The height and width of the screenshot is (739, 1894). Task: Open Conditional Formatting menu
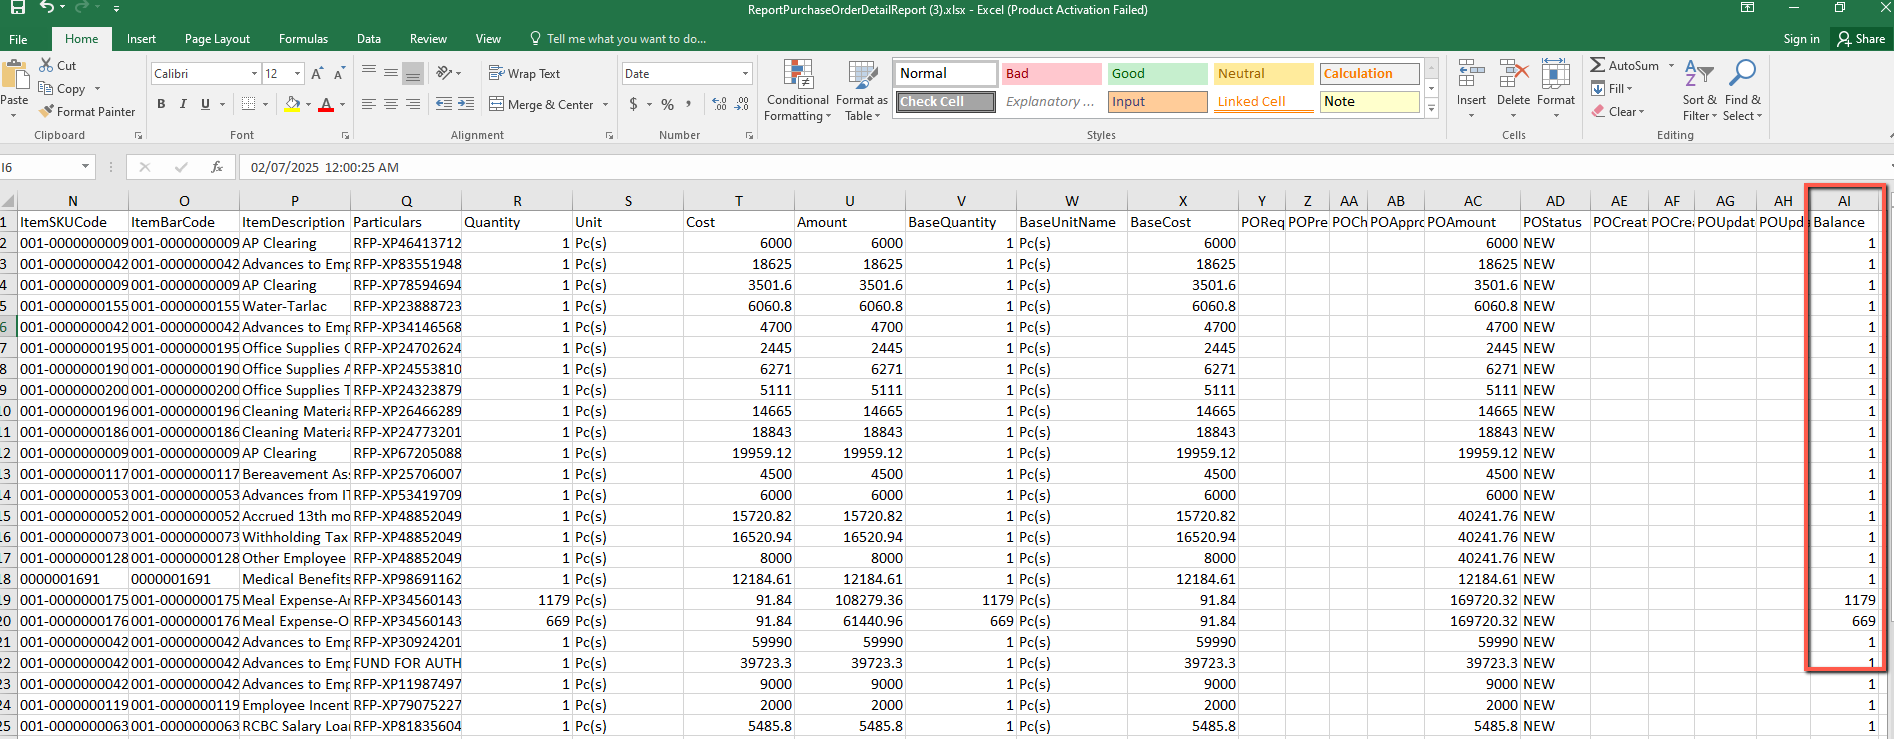[797, 91]
